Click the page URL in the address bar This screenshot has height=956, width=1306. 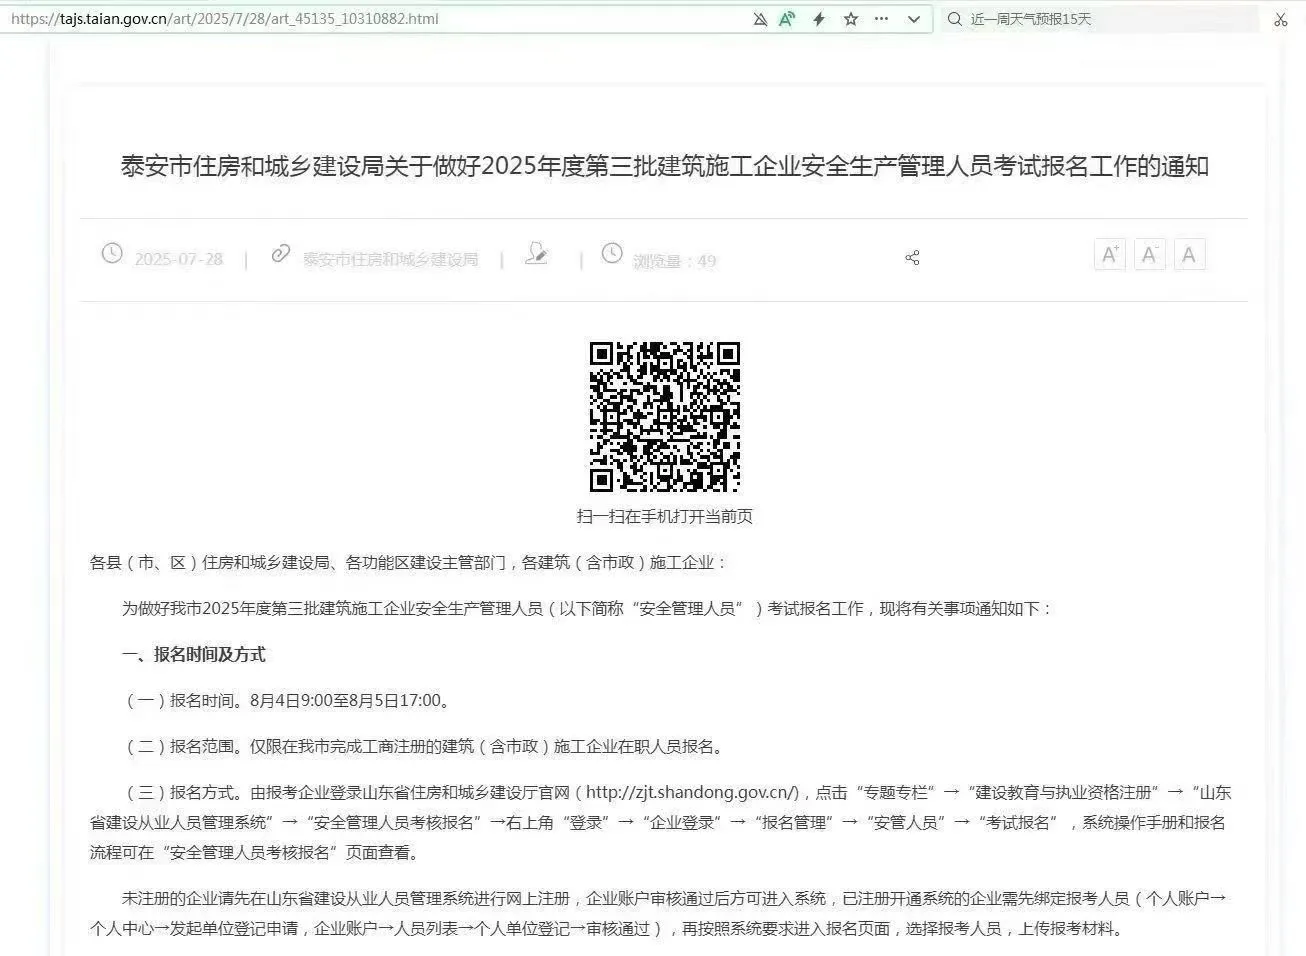(x=224, y=19)
